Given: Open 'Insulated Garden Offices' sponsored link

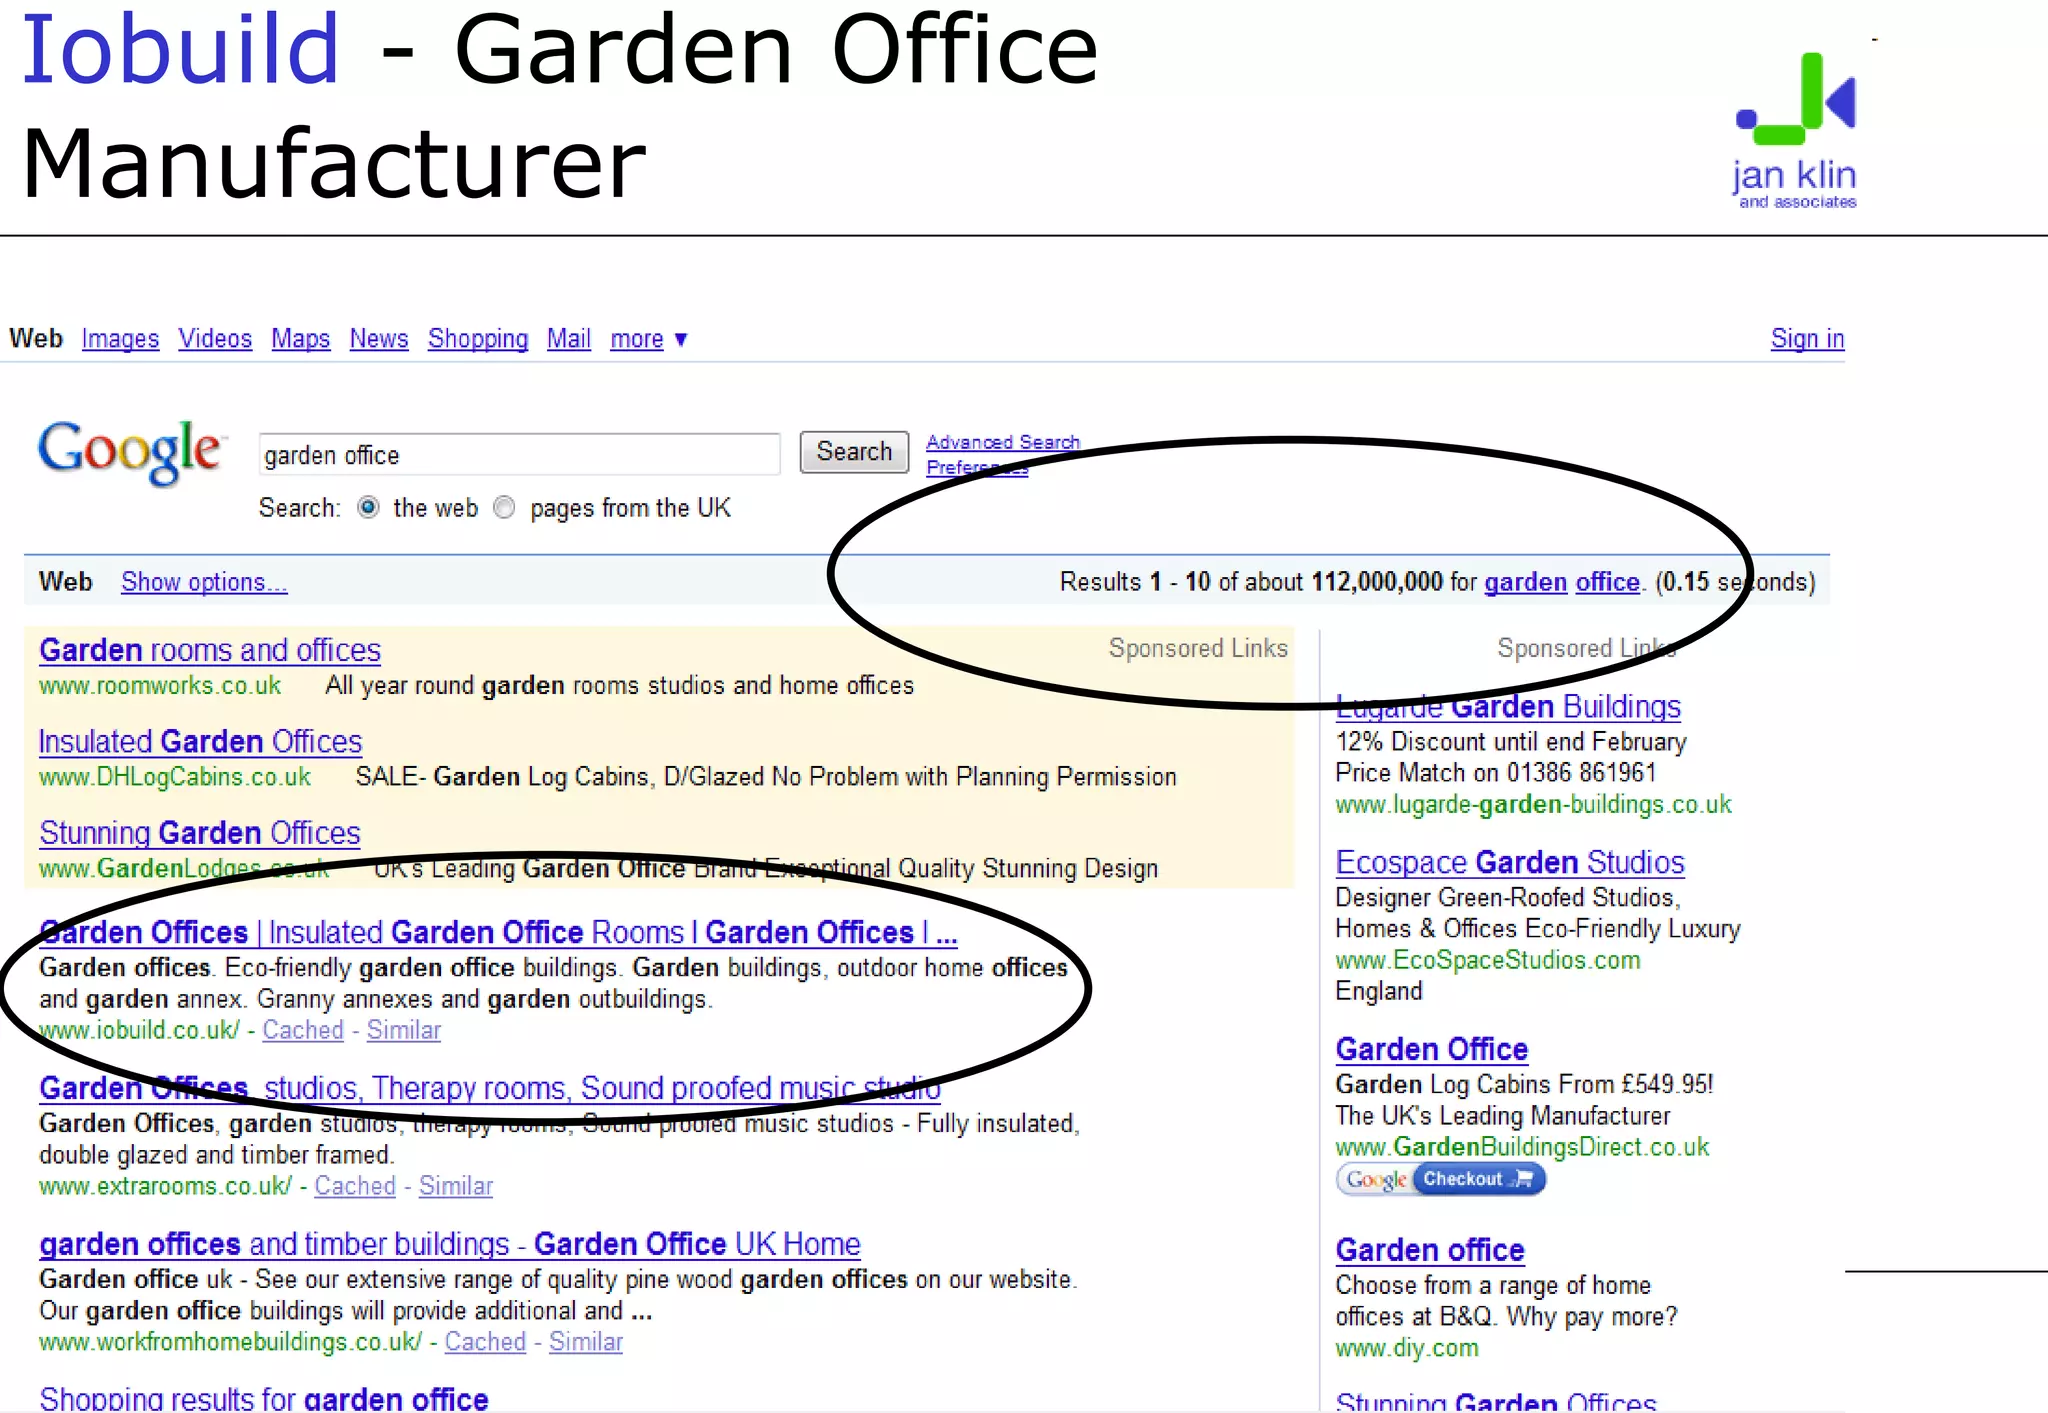Looking at the screenshot, I should 200,742.
